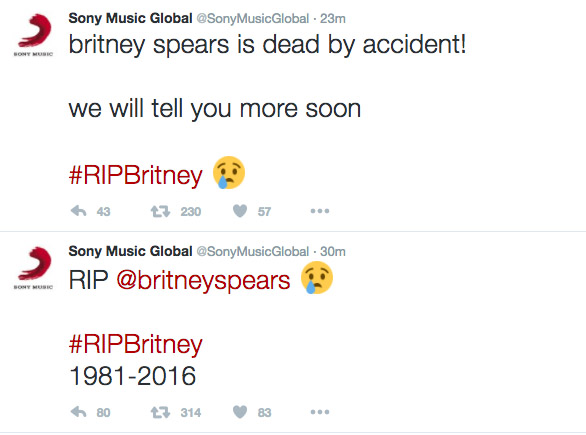Open the 30m timestamp permalink
Viewport: 586px width, 435px height.
pyautogui.click(x=333, y=252)
